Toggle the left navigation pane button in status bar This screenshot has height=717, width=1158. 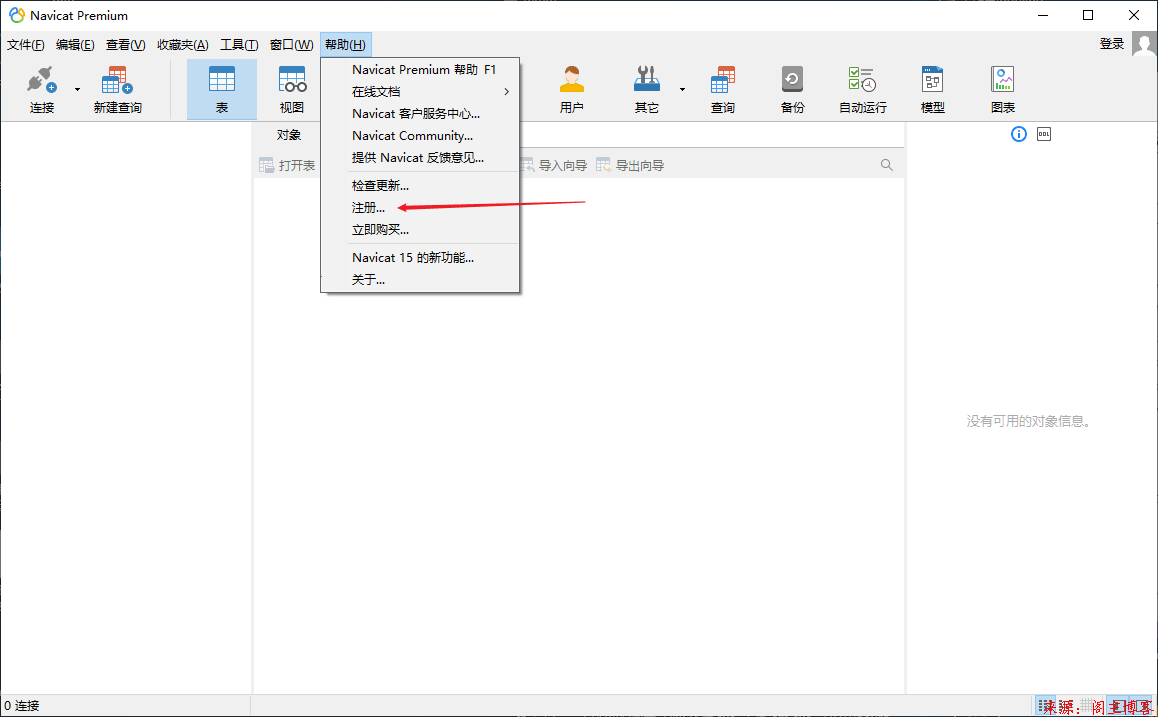[x=1118, y=706]
